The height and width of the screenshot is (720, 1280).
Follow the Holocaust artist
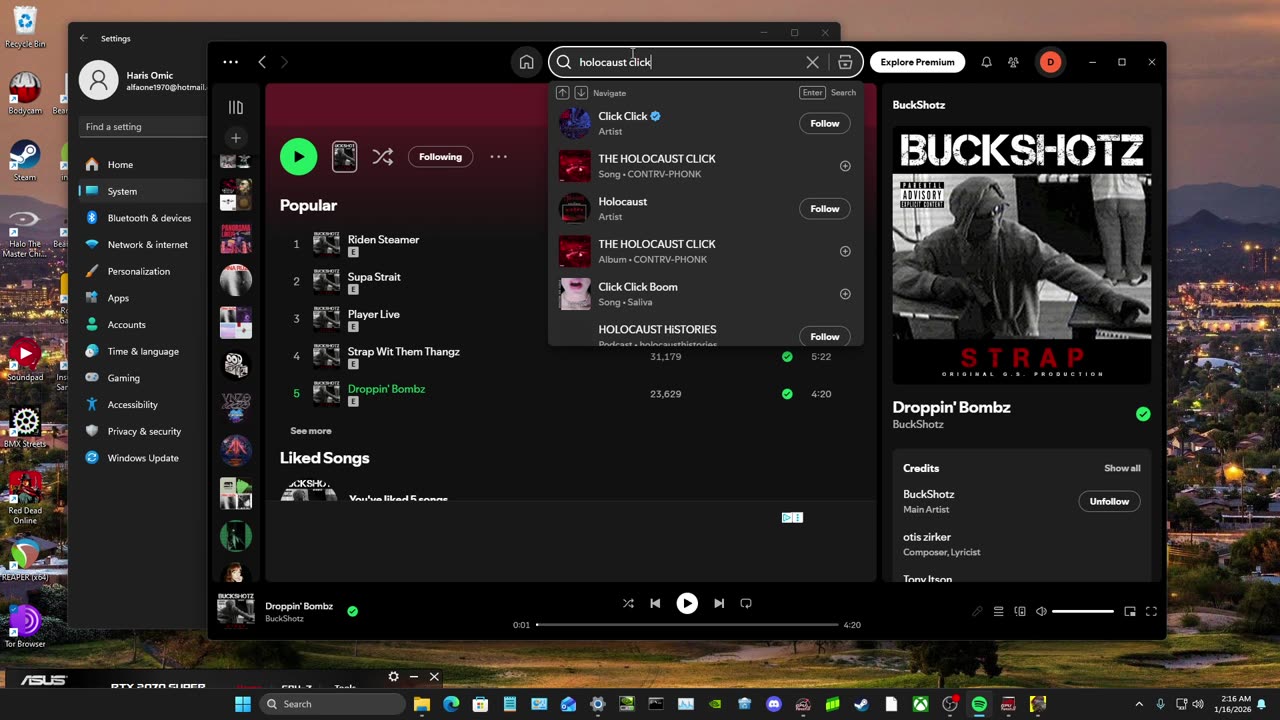pos(825,209)
